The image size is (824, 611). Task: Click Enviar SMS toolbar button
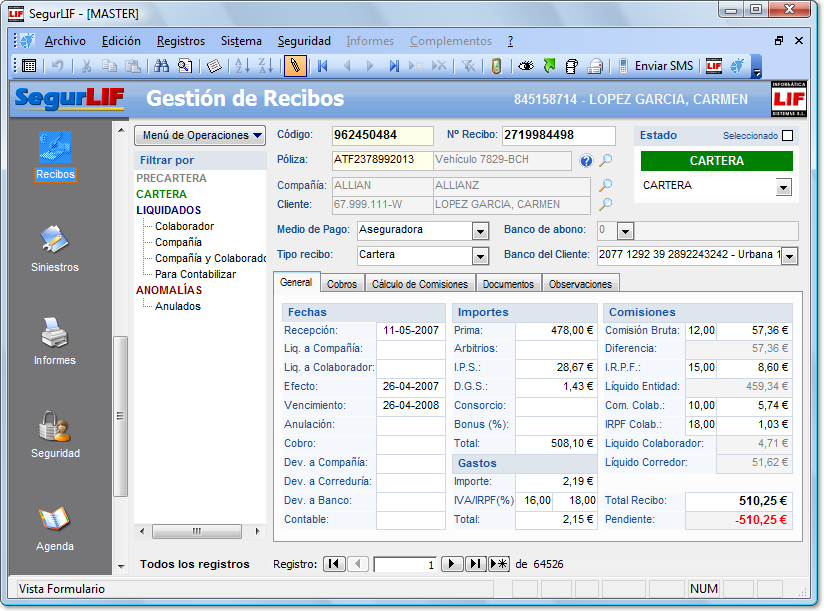pos(656,66)
